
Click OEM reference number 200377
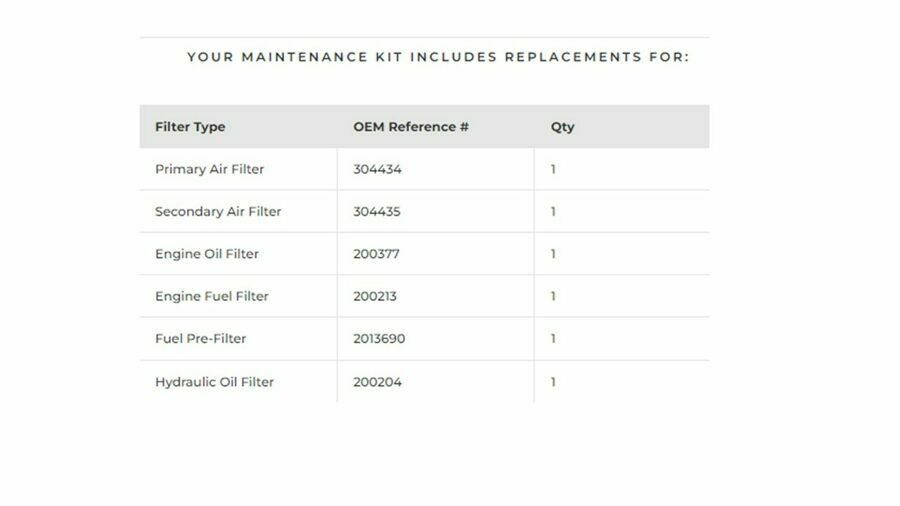[x=376, y=254]
